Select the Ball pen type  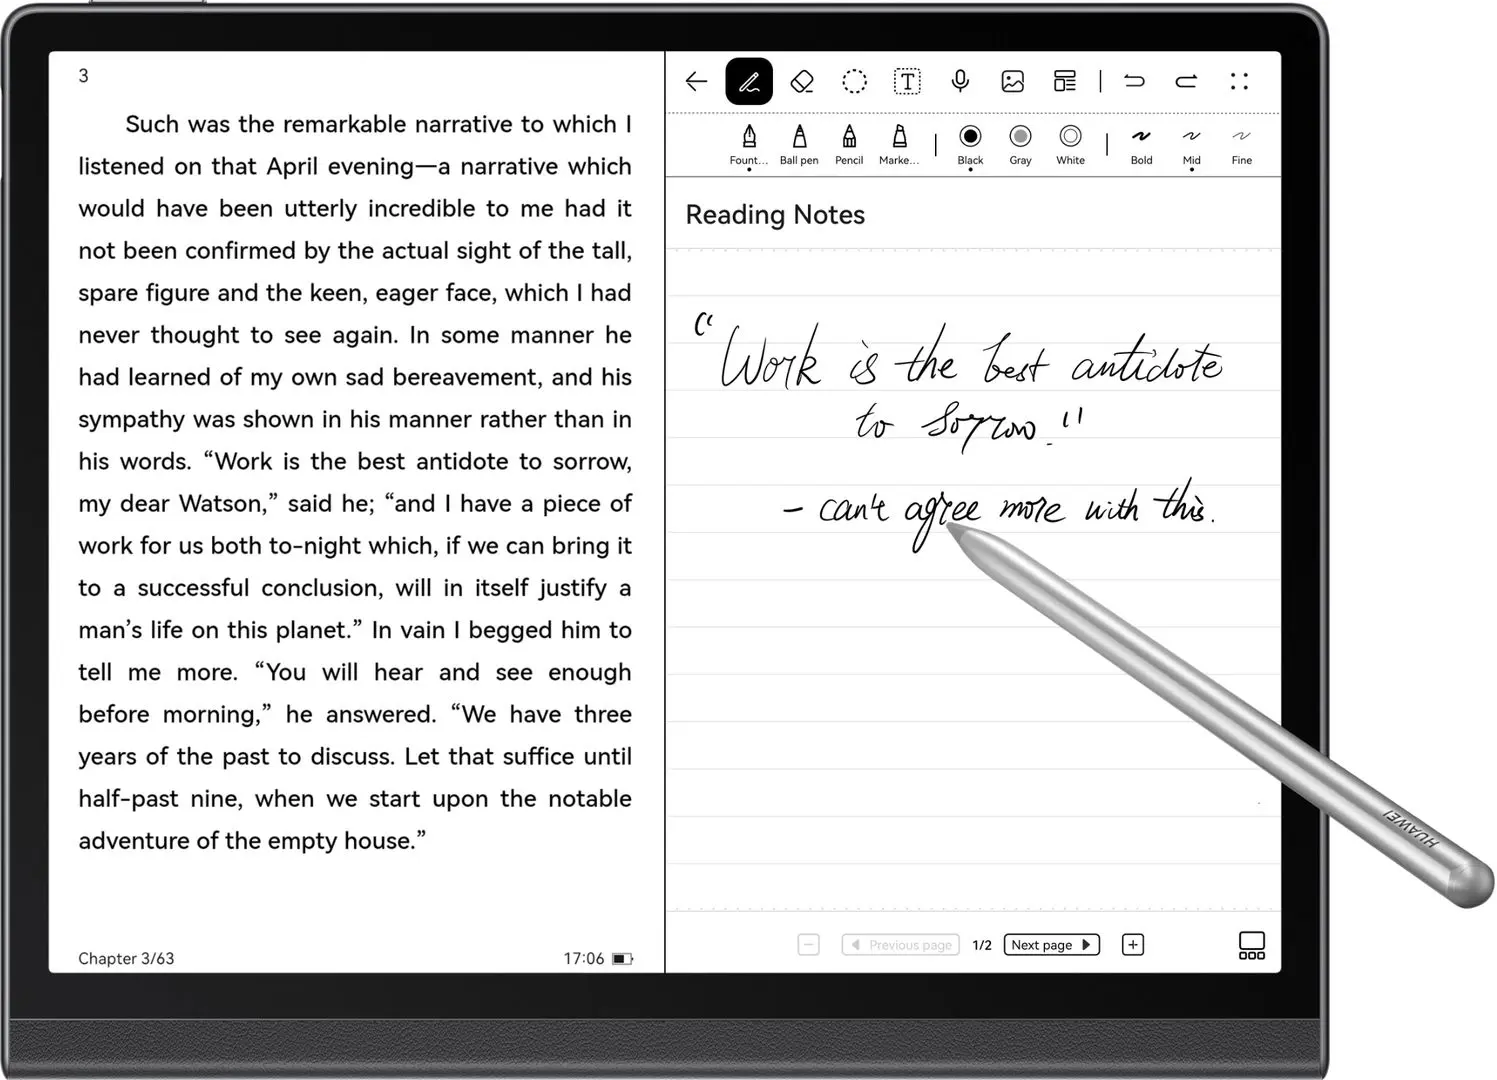pos(799,145)
